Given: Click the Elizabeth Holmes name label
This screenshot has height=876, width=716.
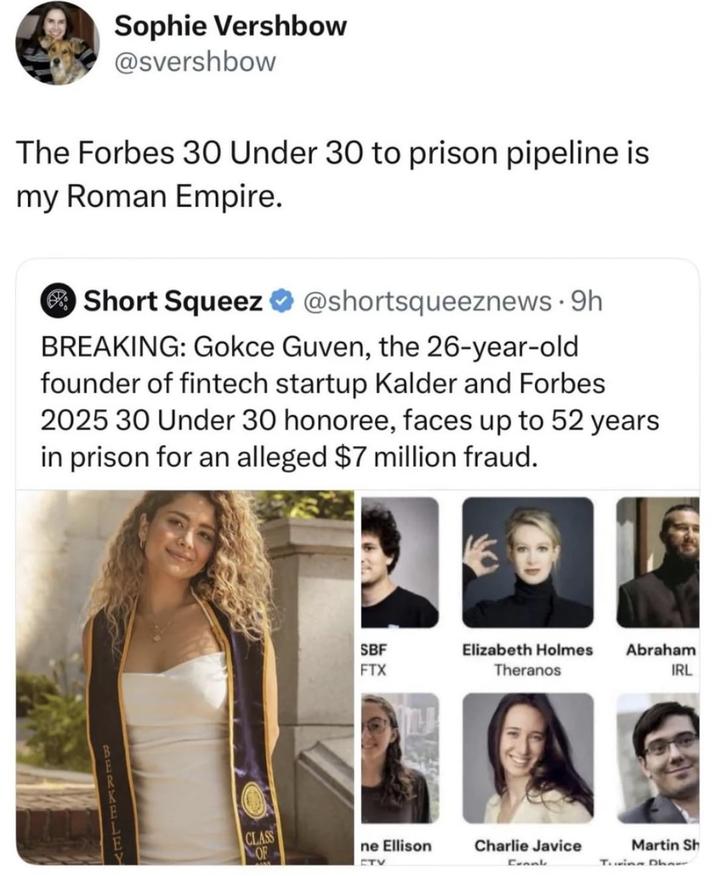Looking at the screenshot, I should (527, 649).
